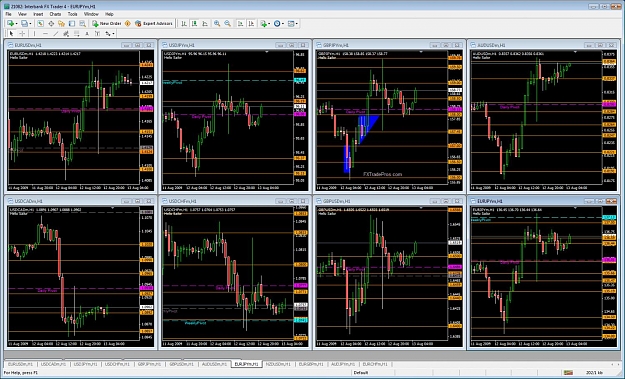The width and height of the screenshot is (625, 379).
Task: Select the text label tool
Action: click(x=97, y=33)
